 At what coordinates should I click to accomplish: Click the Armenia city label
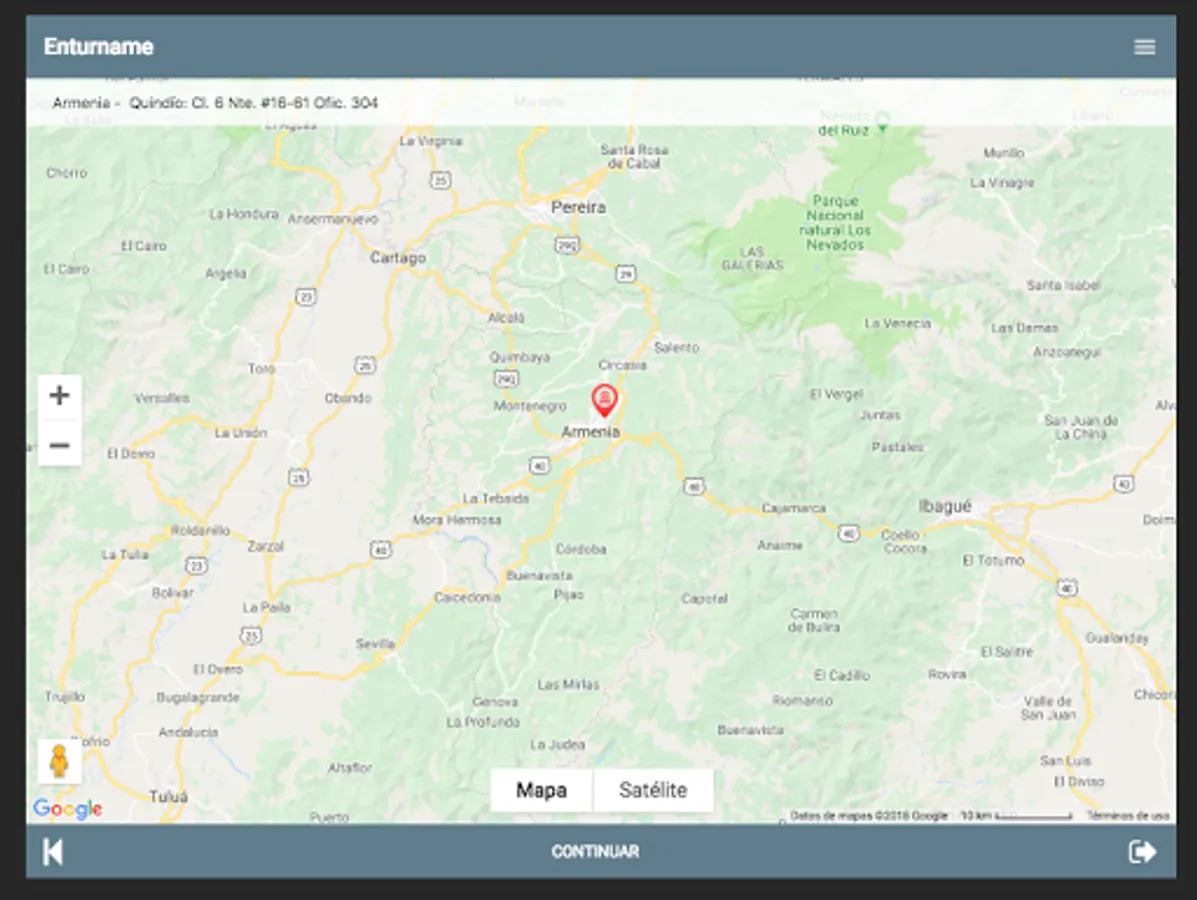point(590,432)
